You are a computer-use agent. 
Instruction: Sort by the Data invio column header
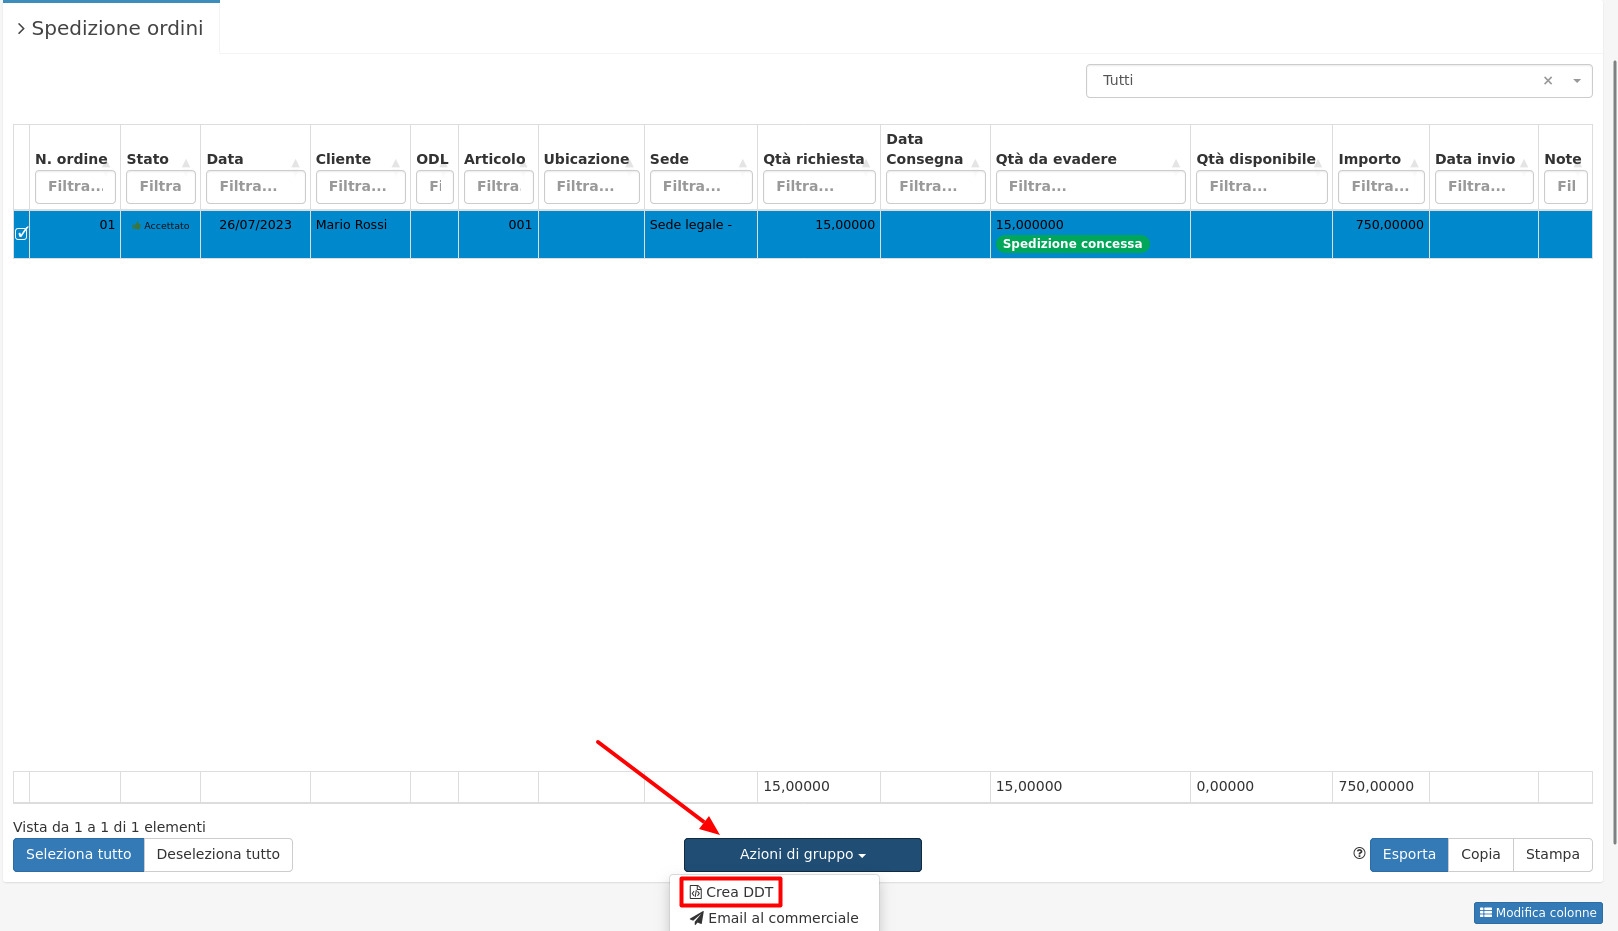[x=1475, y=159]
